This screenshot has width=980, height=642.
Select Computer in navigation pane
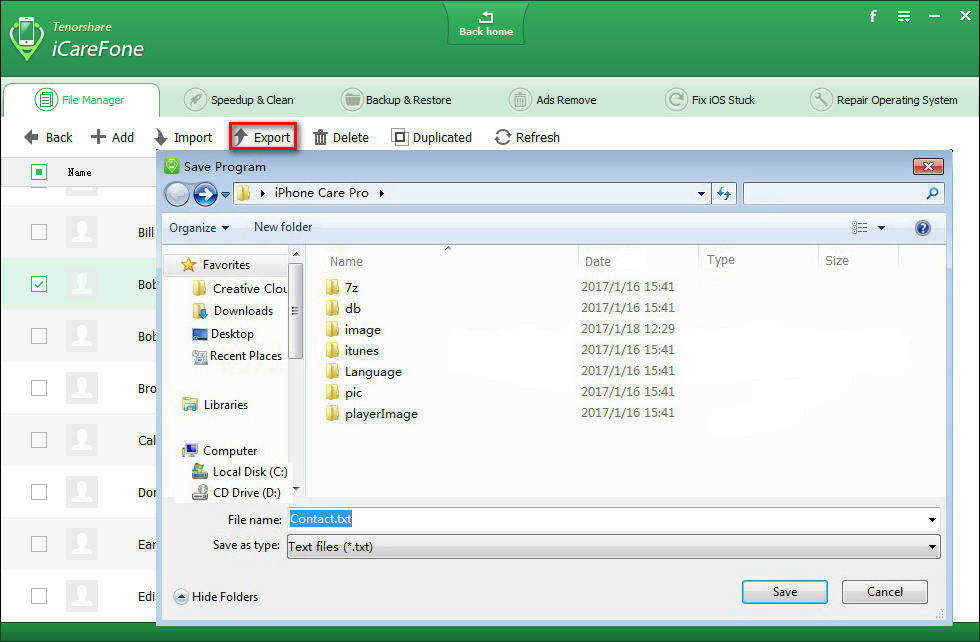(x=219, y=450)
